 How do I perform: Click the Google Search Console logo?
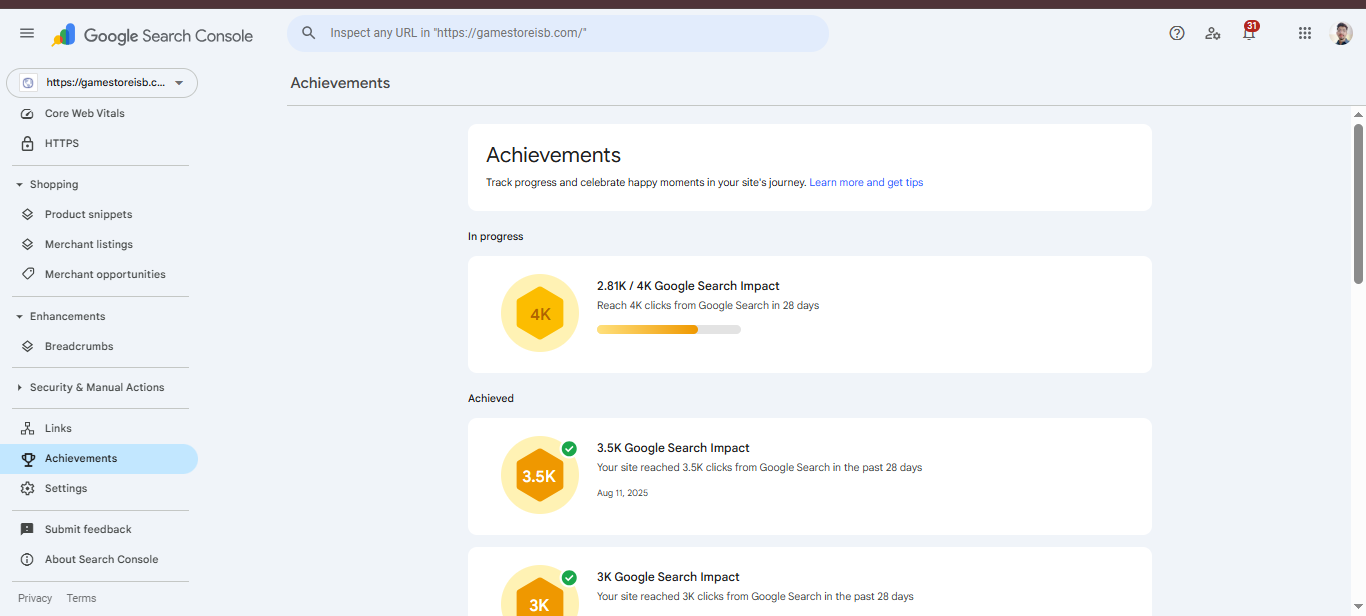point(153,36)
